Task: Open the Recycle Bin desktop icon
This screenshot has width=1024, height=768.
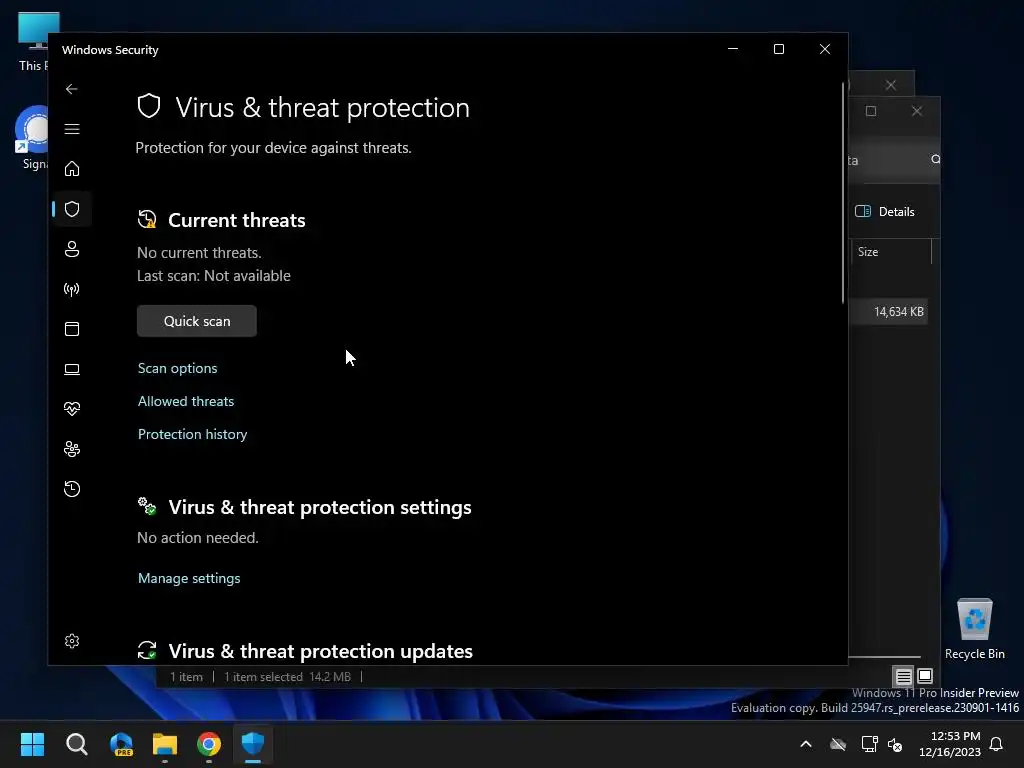Action: click(974, 629)
